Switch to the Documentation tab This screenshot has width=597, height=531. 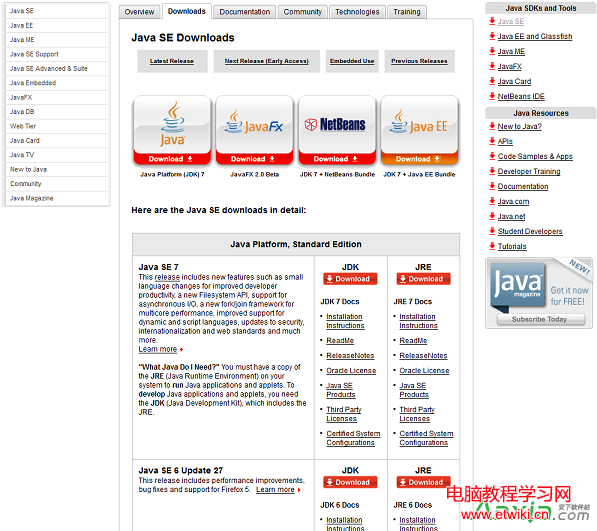244,12
